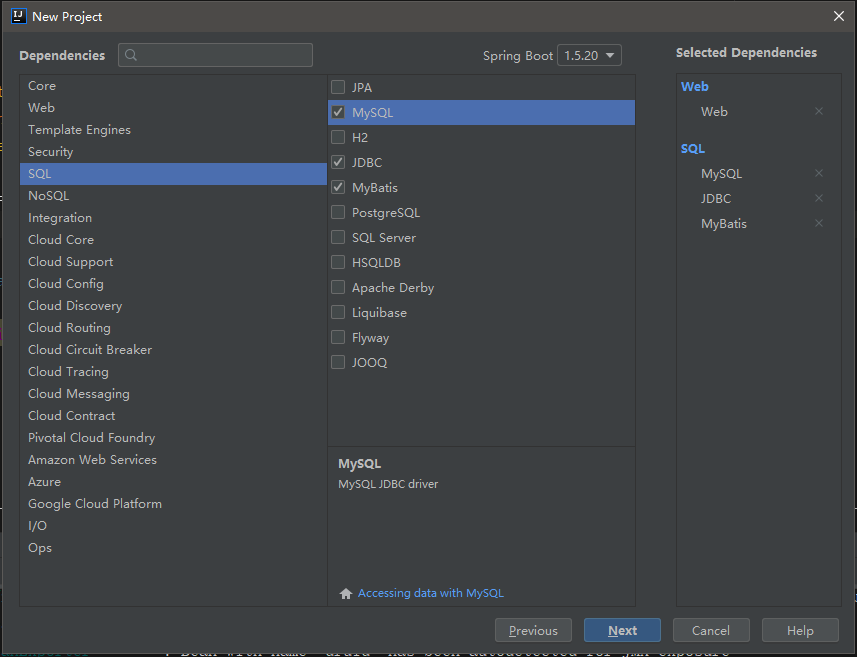Select MyBatis in Selected Dependencies list
The image size is (857, 657).
724,224
